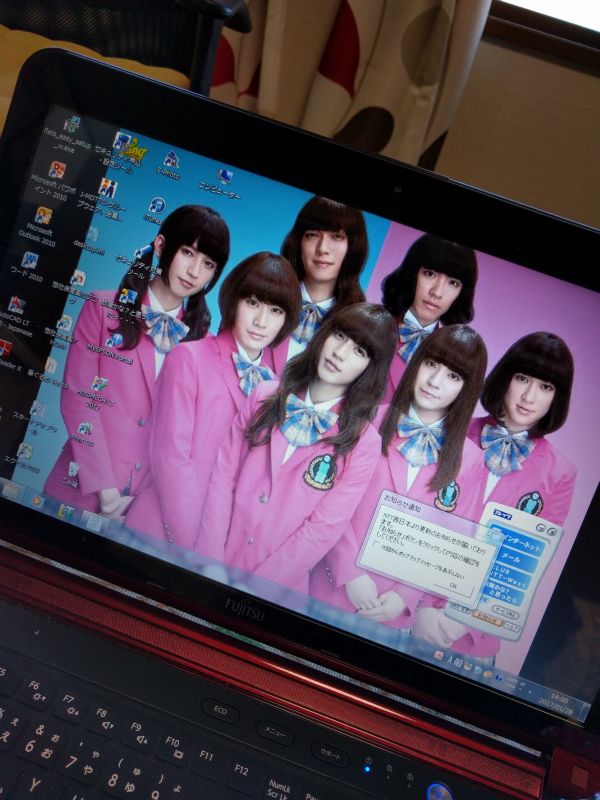The width and height of the screenshot is (600, 800).
Task: Open CLUB NTT-West from フレッツ gadget
Action: (x=509, y=577)
